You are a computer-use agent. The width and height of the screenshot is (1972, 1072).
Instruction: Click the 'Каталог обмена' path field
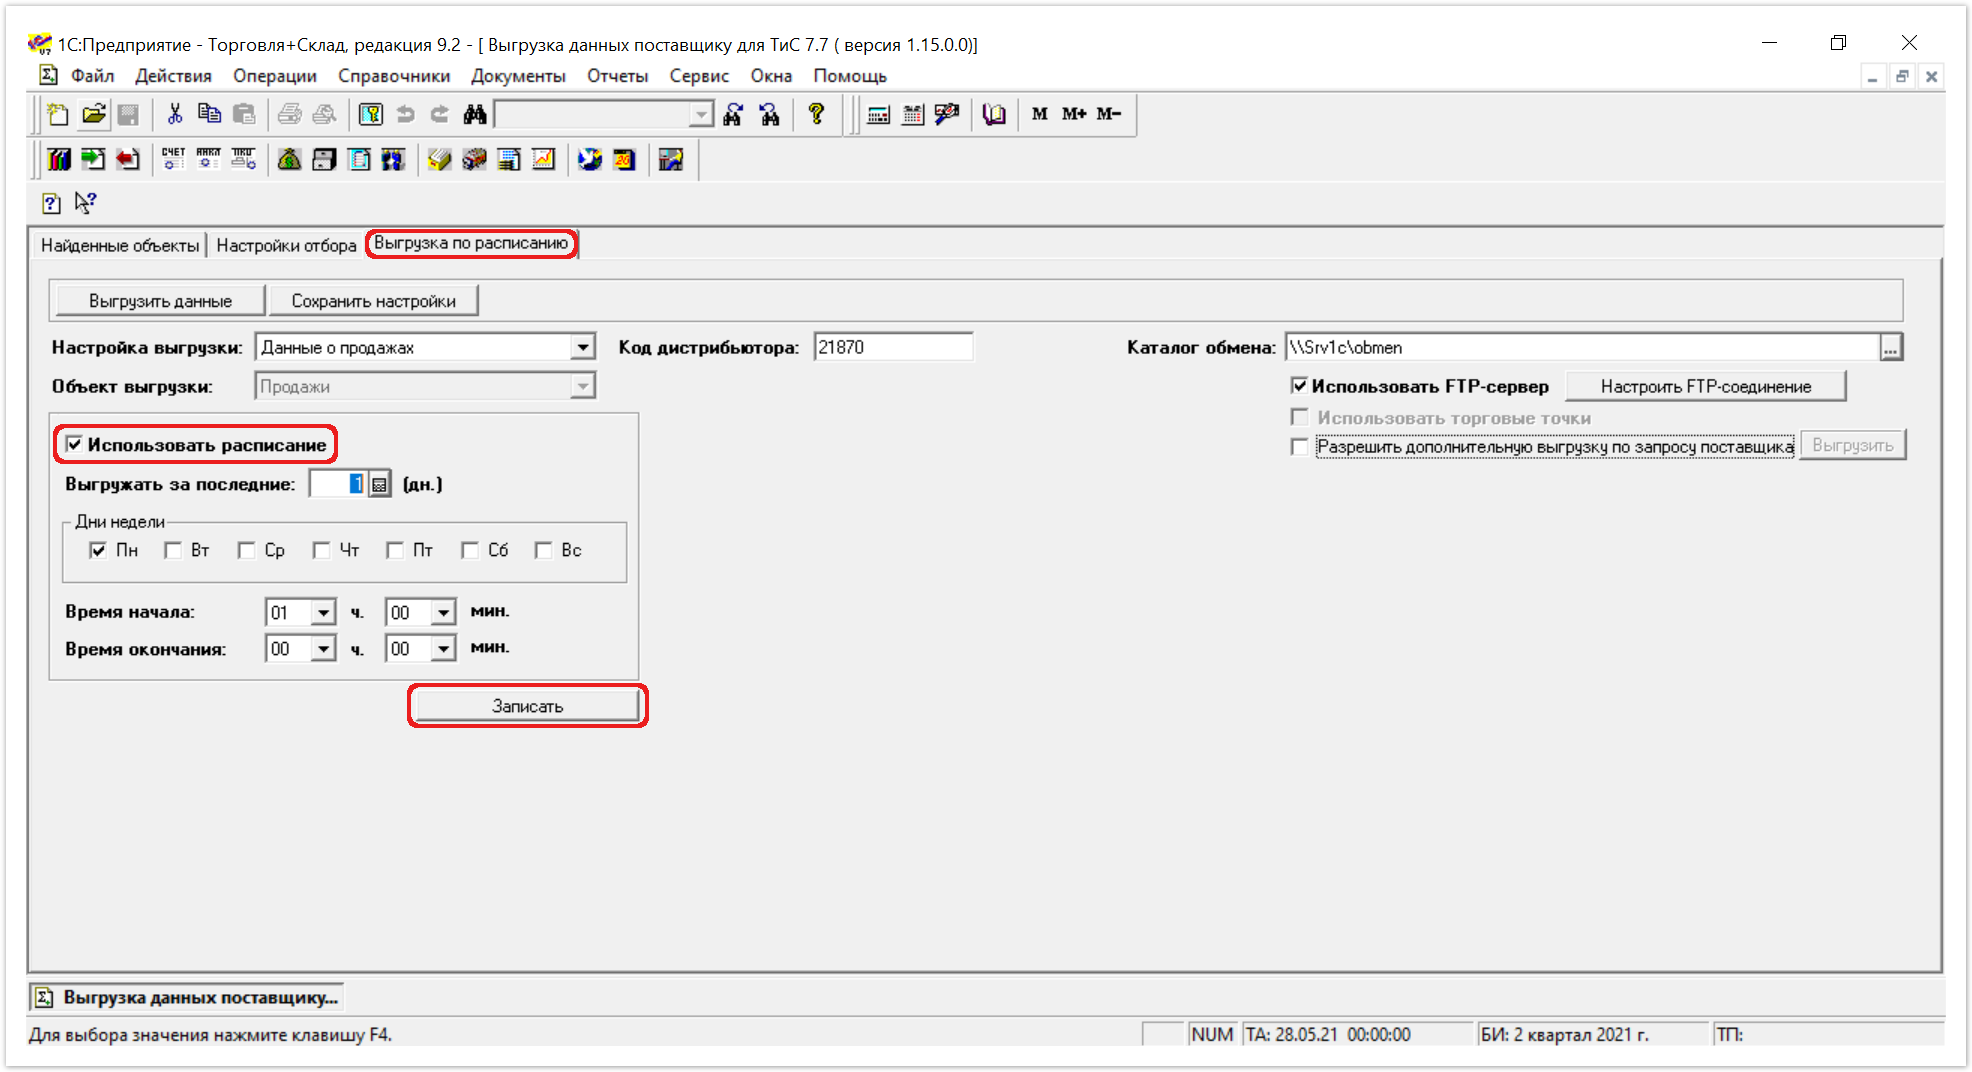pos(1582,347)
